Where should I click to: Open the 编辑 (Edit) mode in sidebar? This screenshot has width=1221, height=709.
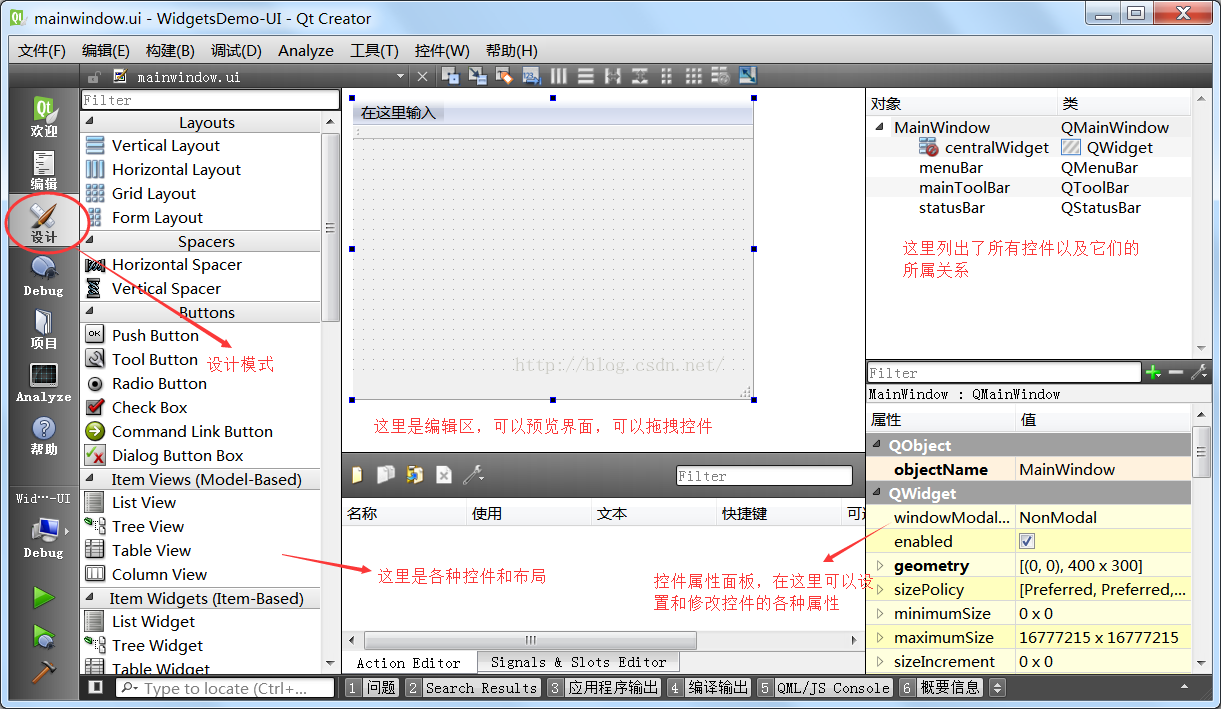44,170
